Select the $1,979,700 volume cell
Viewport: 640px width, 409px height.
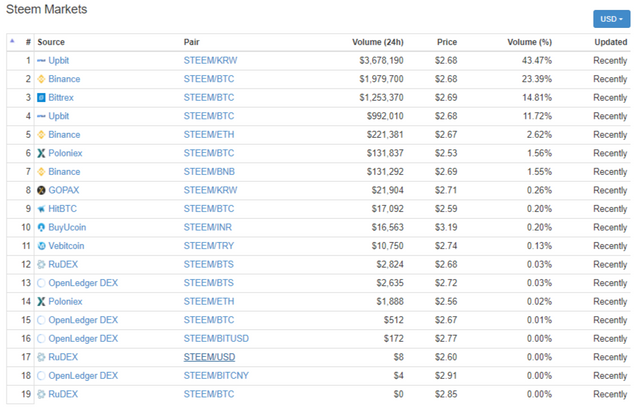381,79
